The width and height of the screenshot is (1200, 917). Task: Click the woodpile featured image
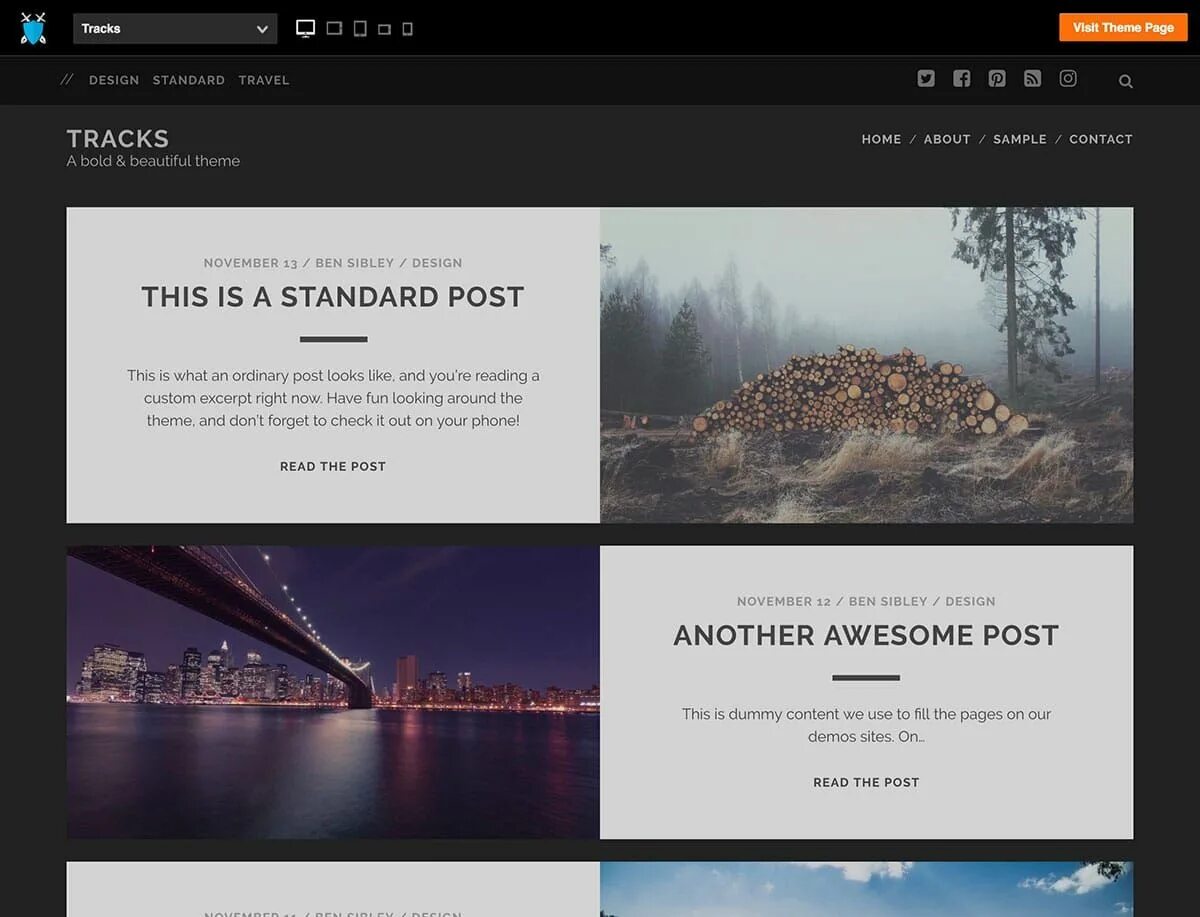pos(866,364)
